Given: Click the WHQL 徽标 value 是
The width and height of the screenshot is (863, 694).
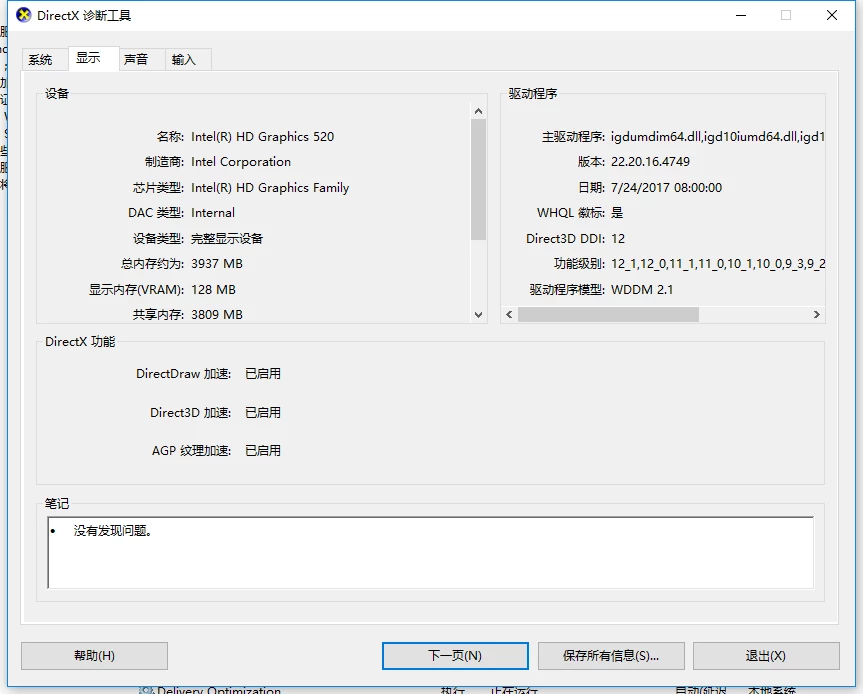Looking at the screenshot, I should coord(617,213).
